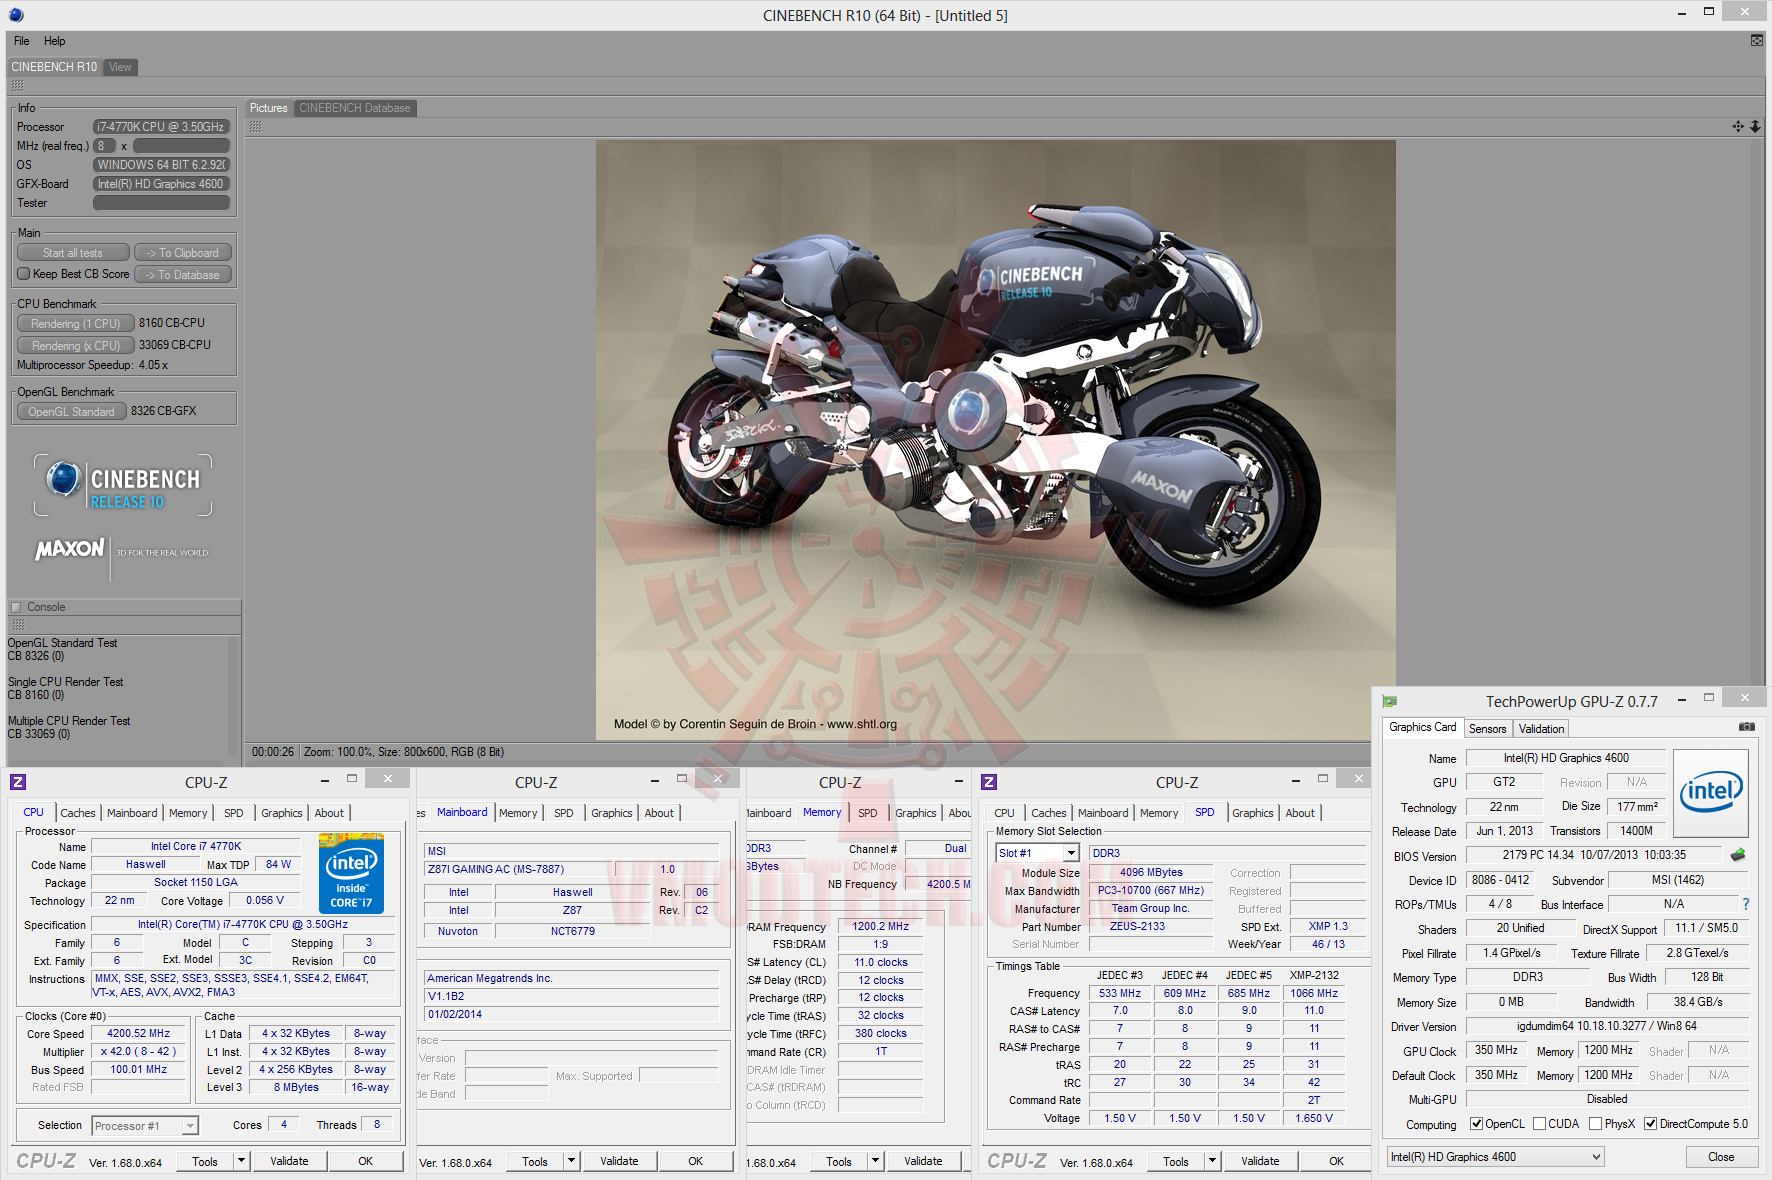The image size is (1772, 1180).
Task: Select the Pictures tab
Action: tap(268, 108)
